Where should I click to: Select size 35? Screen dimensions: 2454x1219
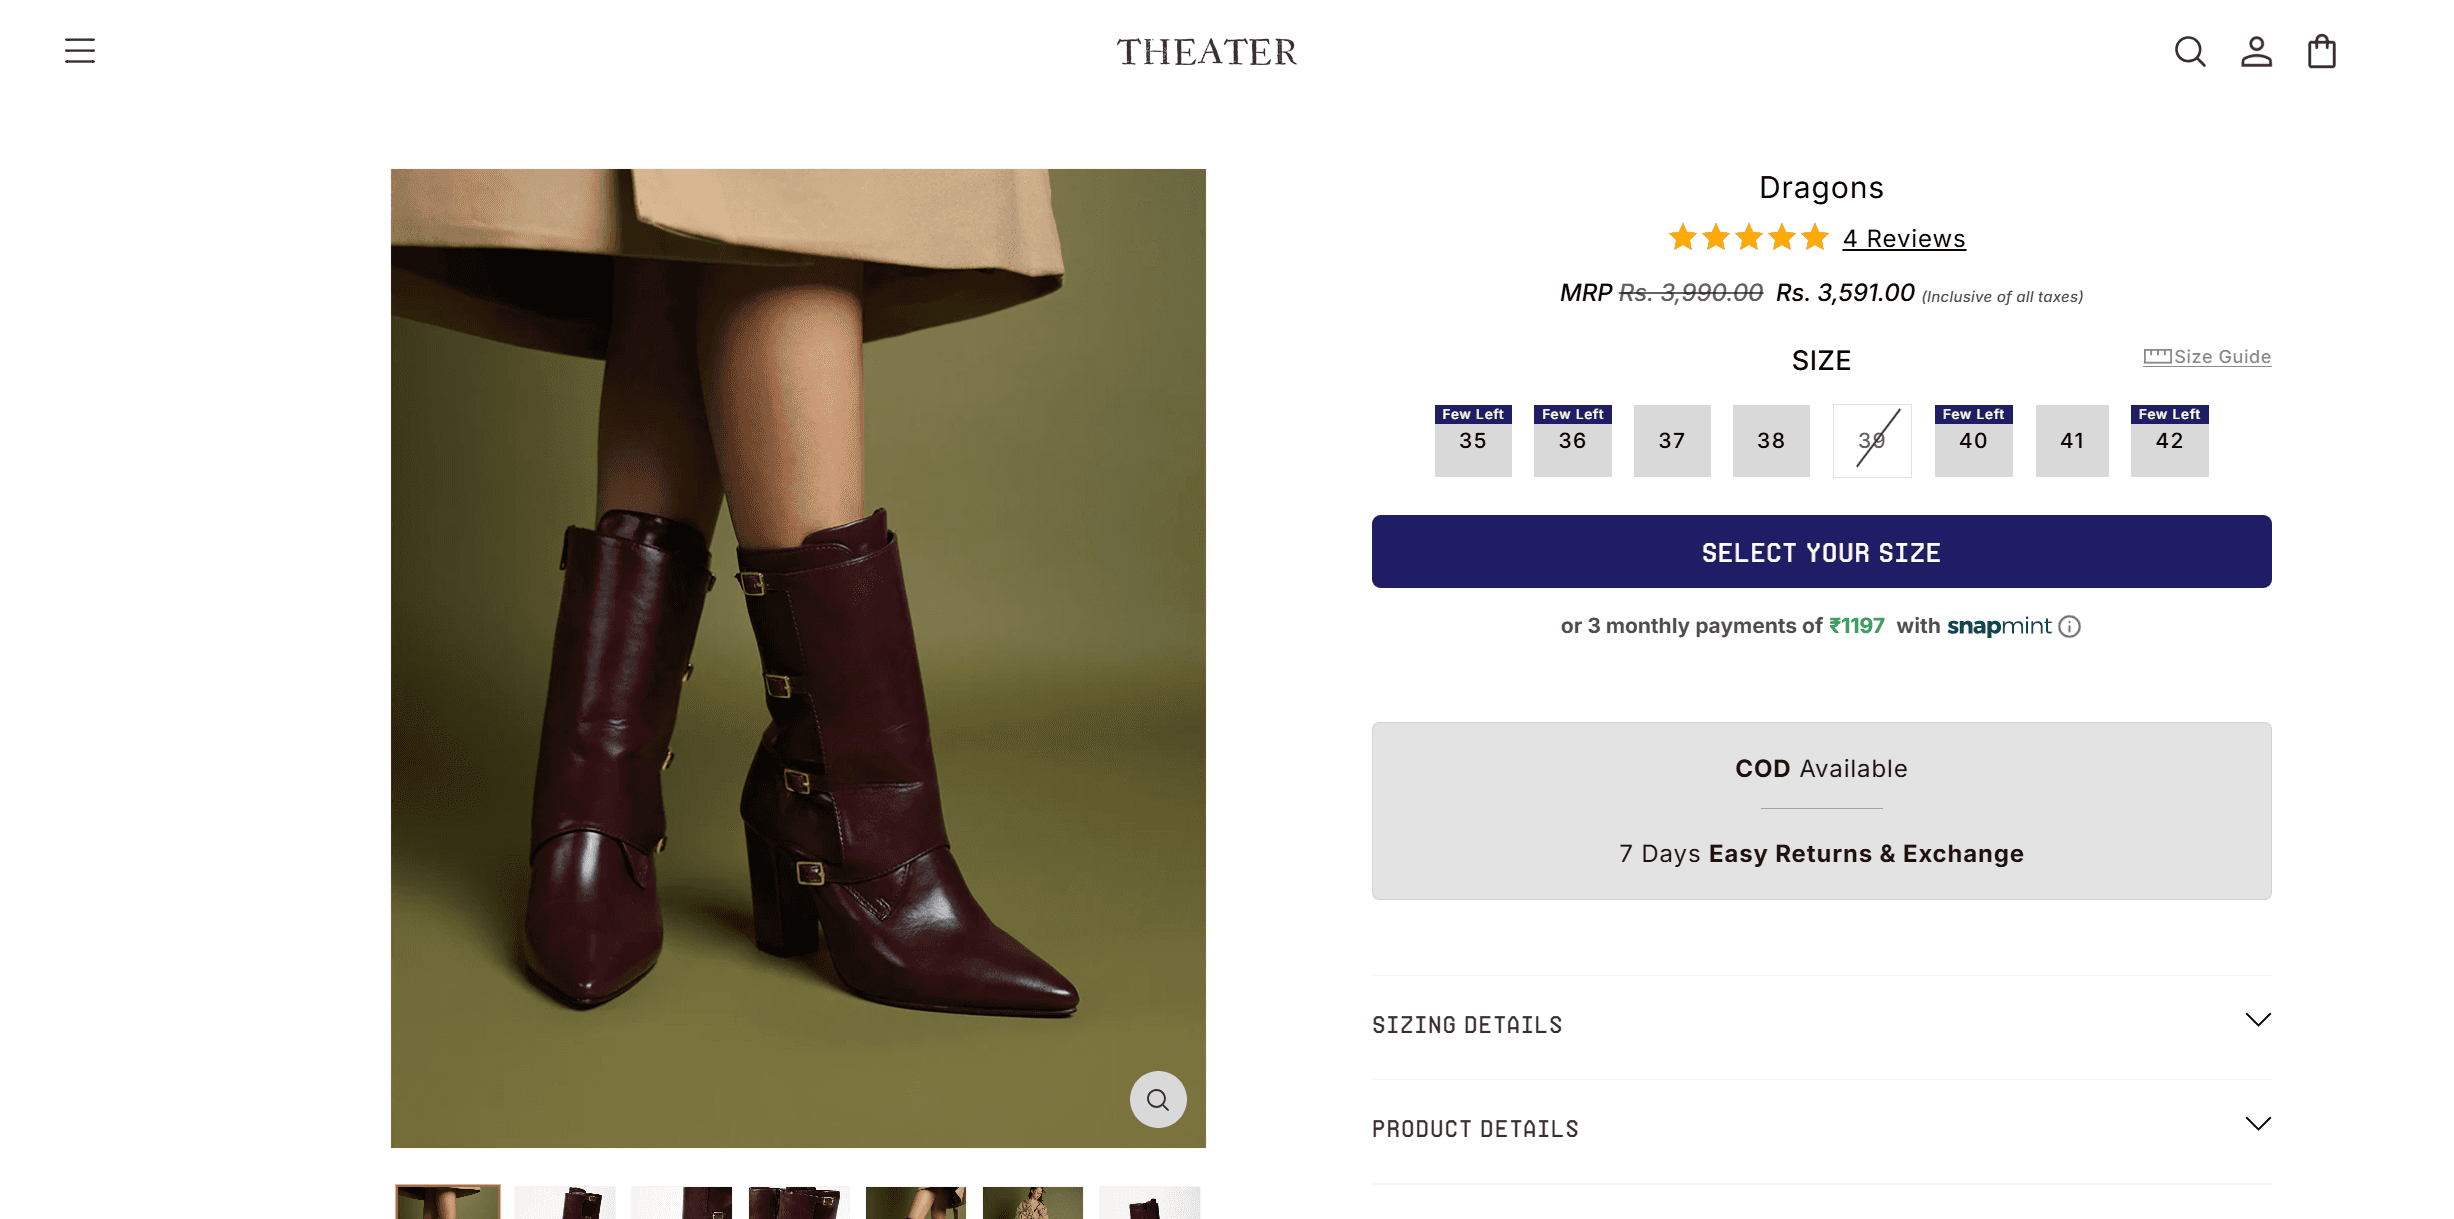pos(1472,441)
